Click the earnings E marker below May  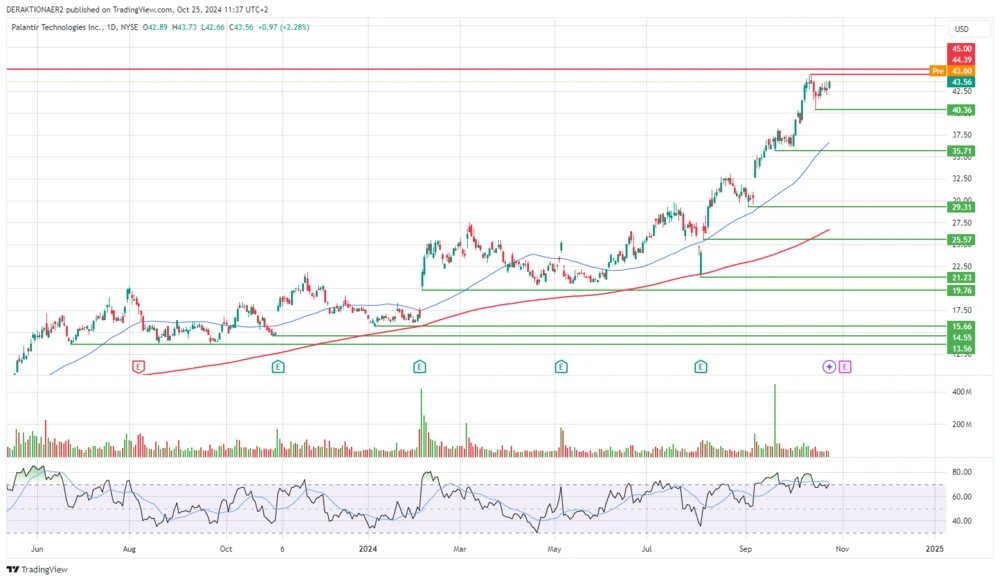click(559, 367)
